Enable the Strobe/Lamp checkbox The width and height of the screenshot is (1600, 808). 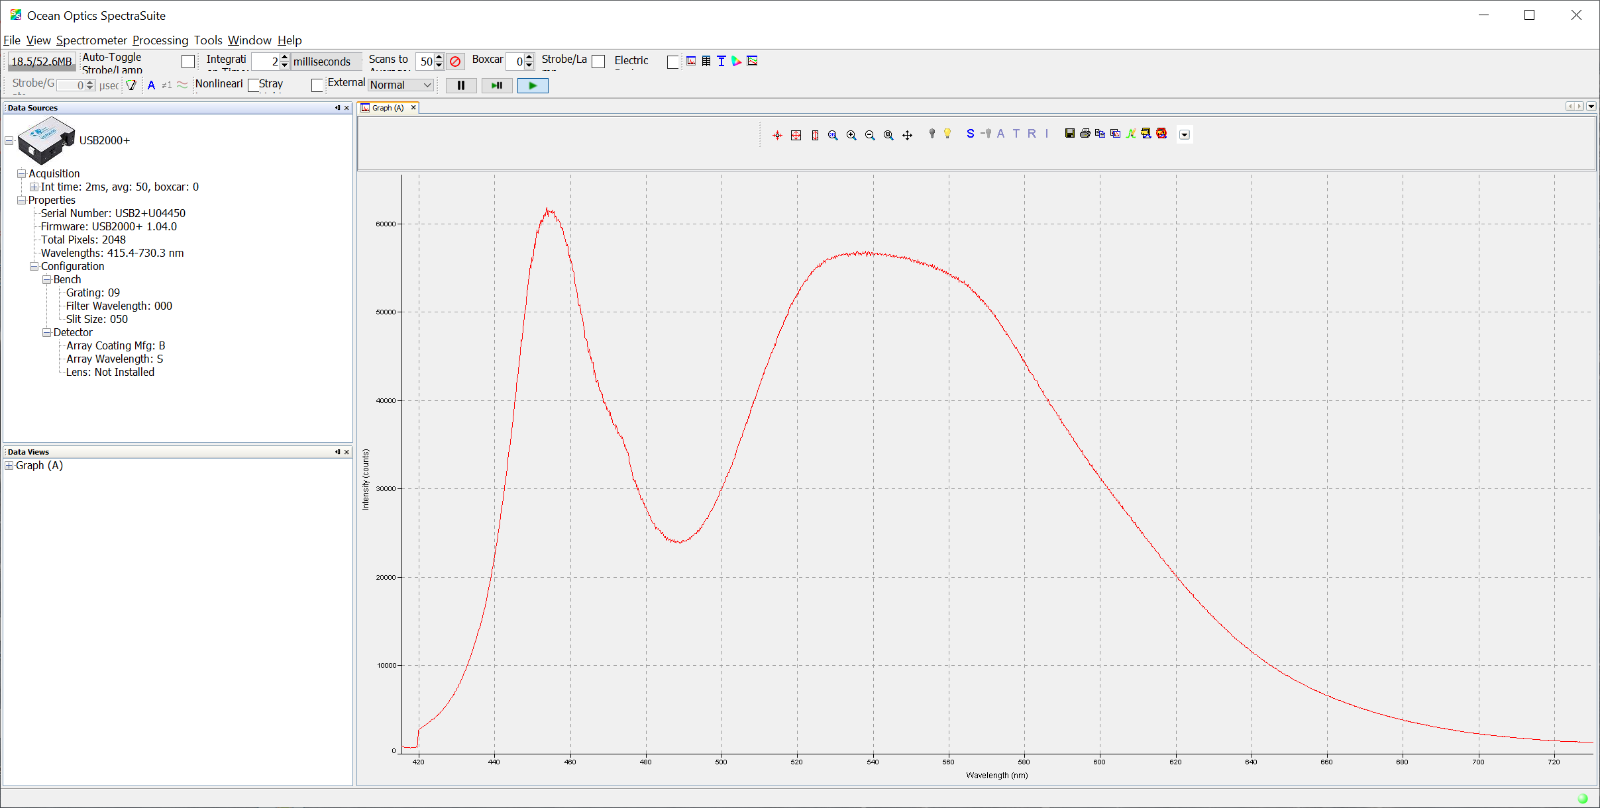point(598,62)
